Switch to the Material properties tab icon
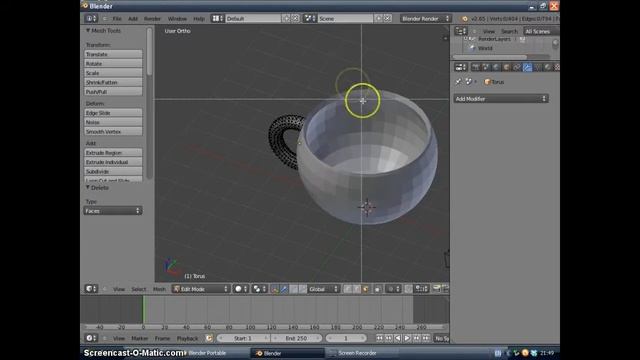The image size is (640, 360). point(548,67)
